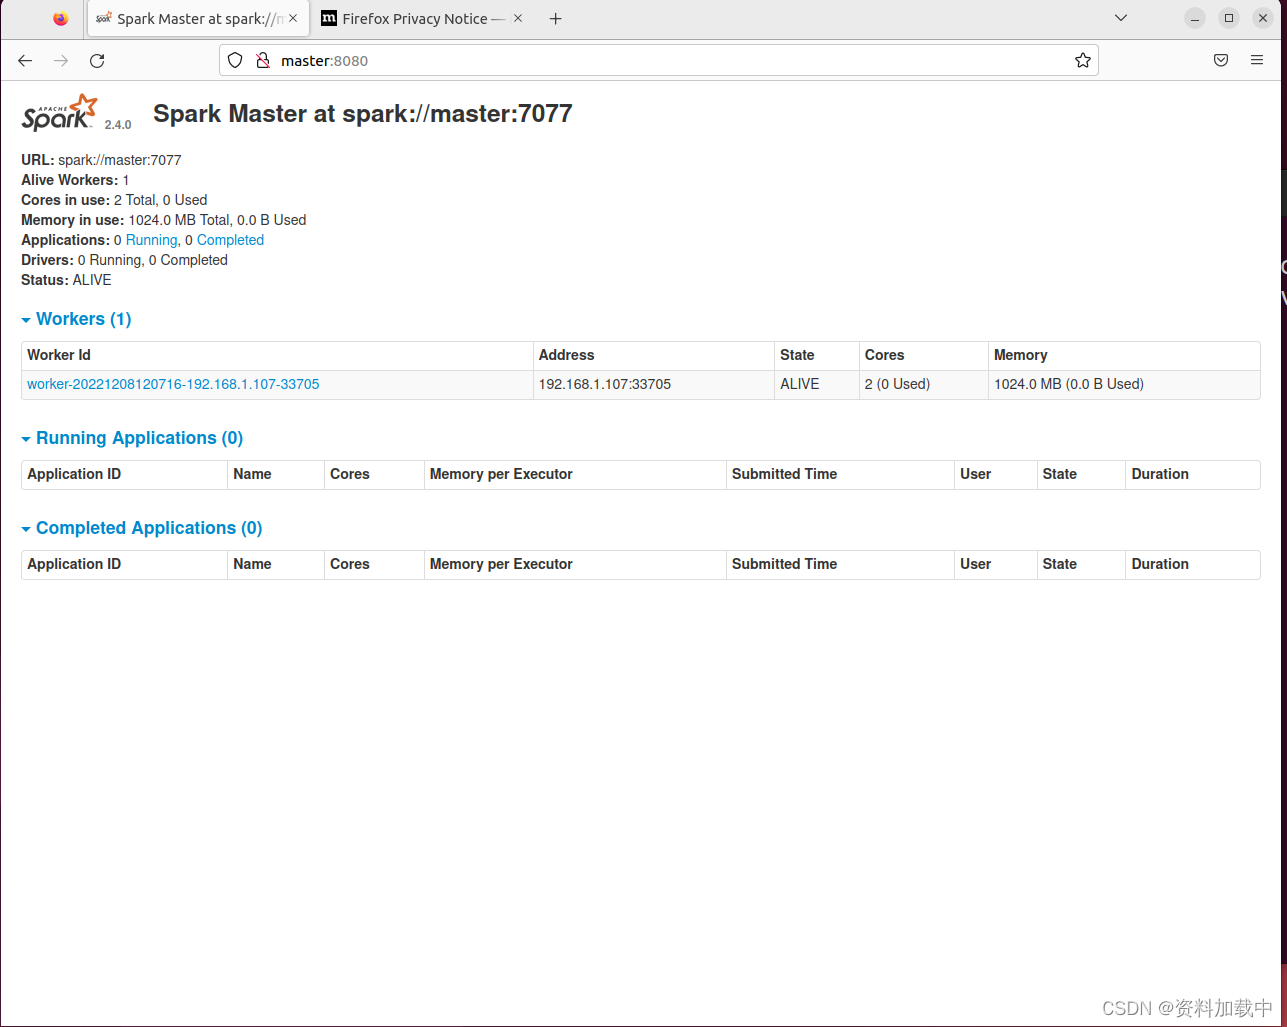Click the ALIVE cell in worker row
Viewport: 1287px width, 1027px height.
tap(817, 384)
